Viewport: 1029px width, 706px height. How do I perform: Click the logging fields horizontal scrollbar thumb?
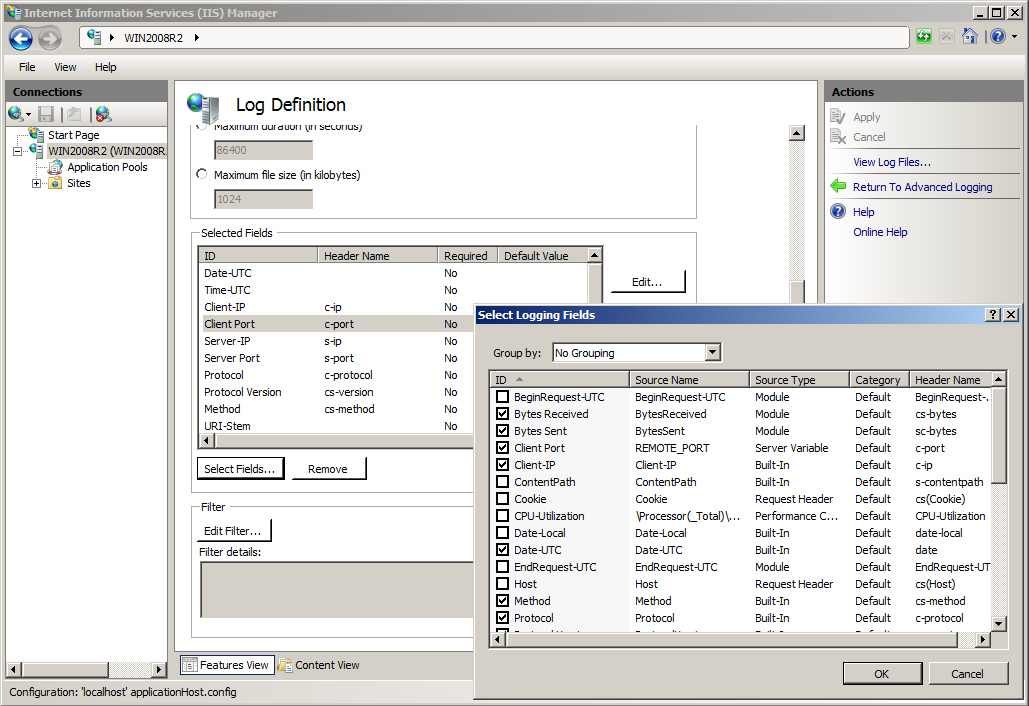click(x=732, y=639)
